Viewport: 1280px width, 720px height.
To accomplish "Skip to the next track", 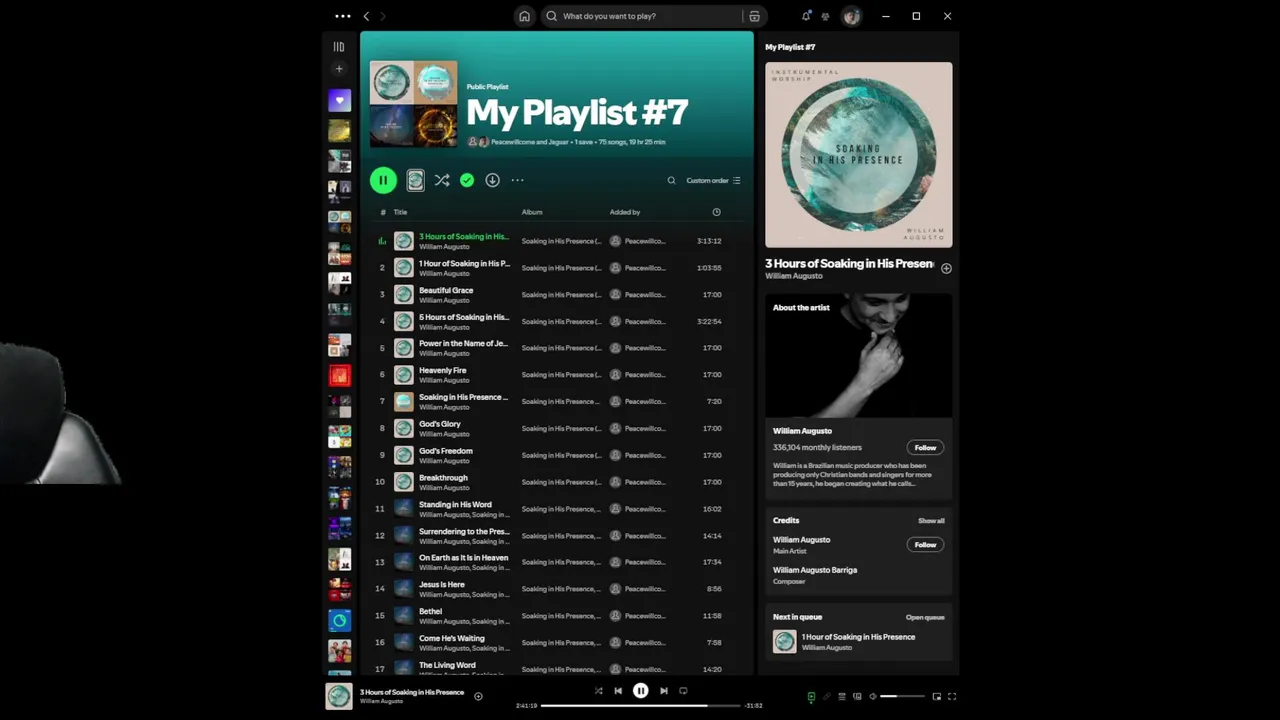I will 663,691.
